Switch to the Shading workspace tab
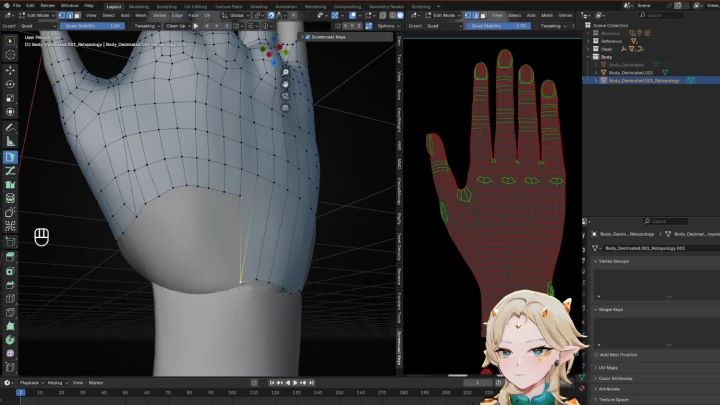 (x=259, y=7)
